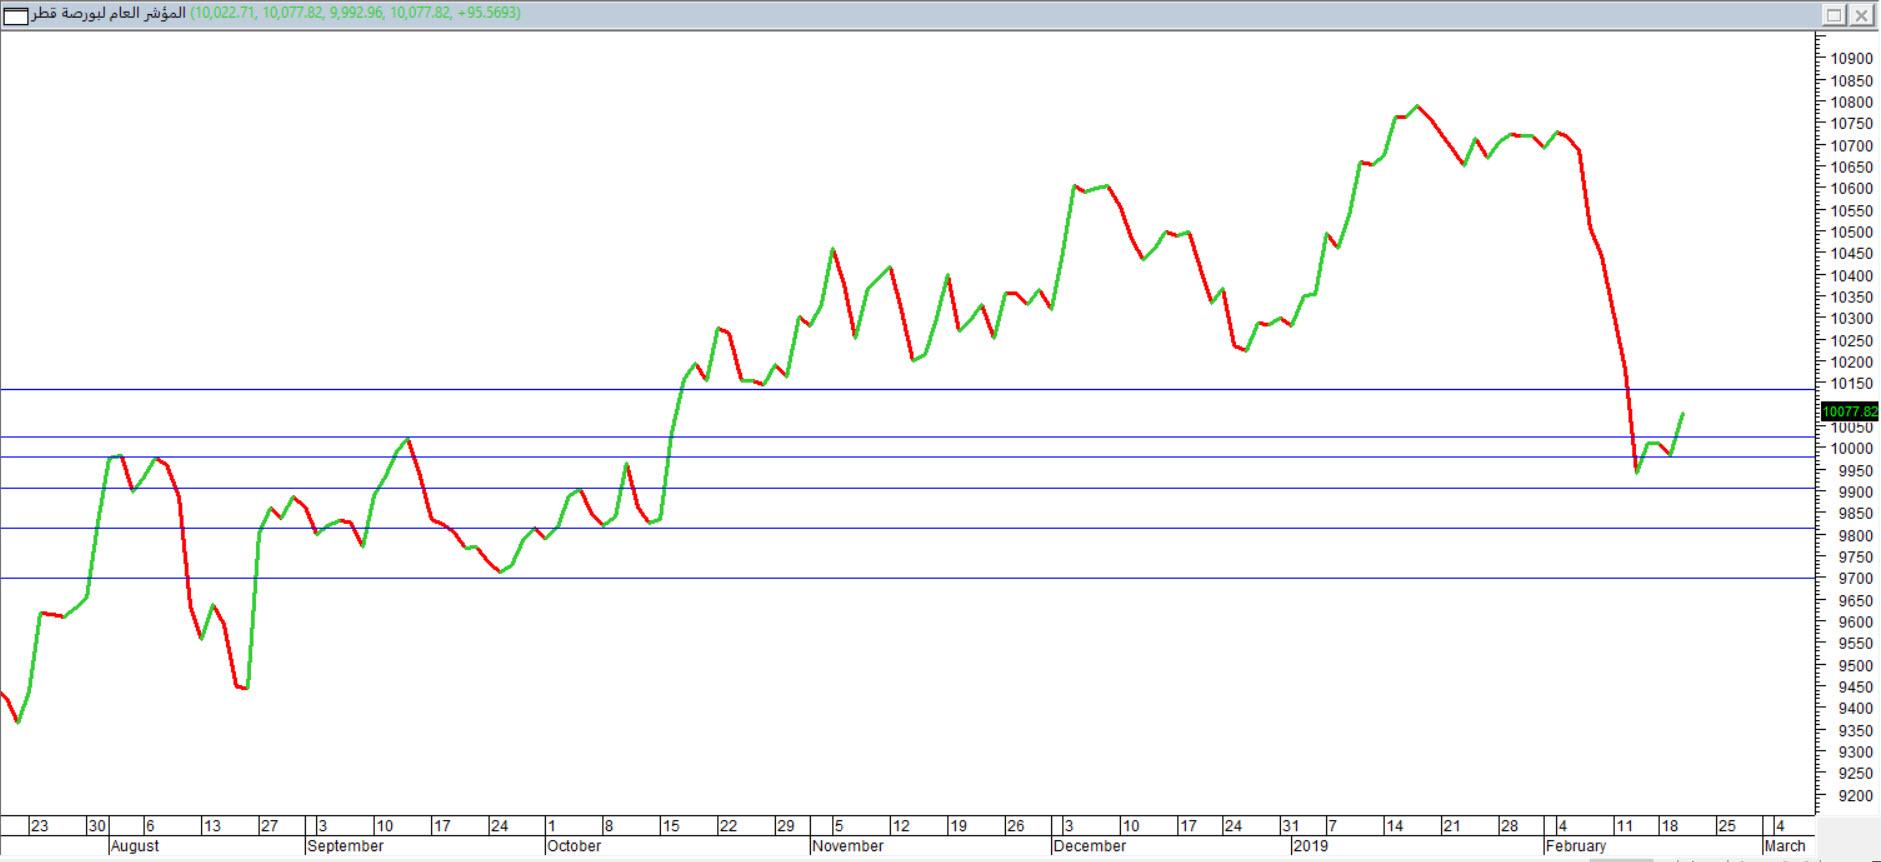Select the blue horizontal line near 10150
This screenshot has height=862, width=1881.
(x=906, y=389)
